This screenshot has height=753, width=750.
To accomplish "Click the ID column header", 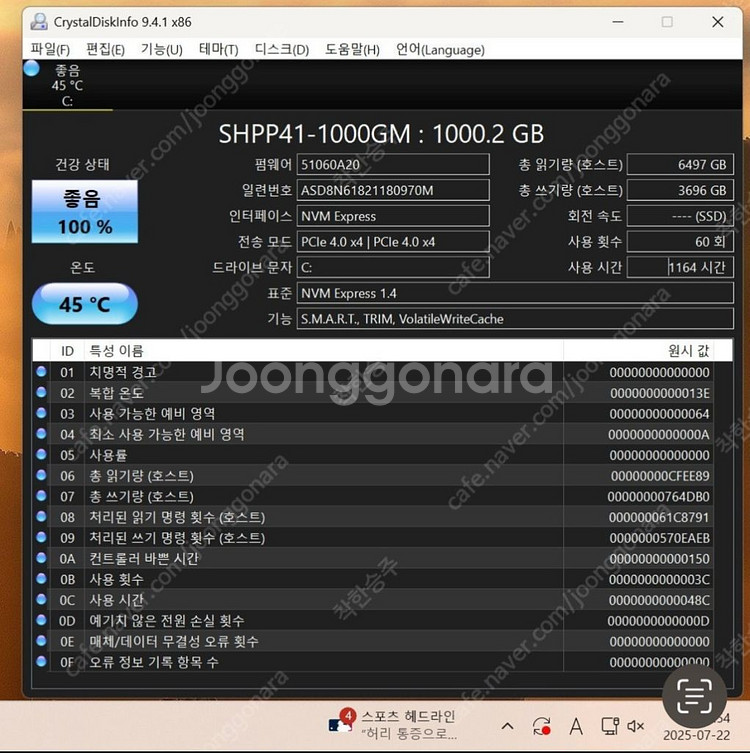I will 67,351.
